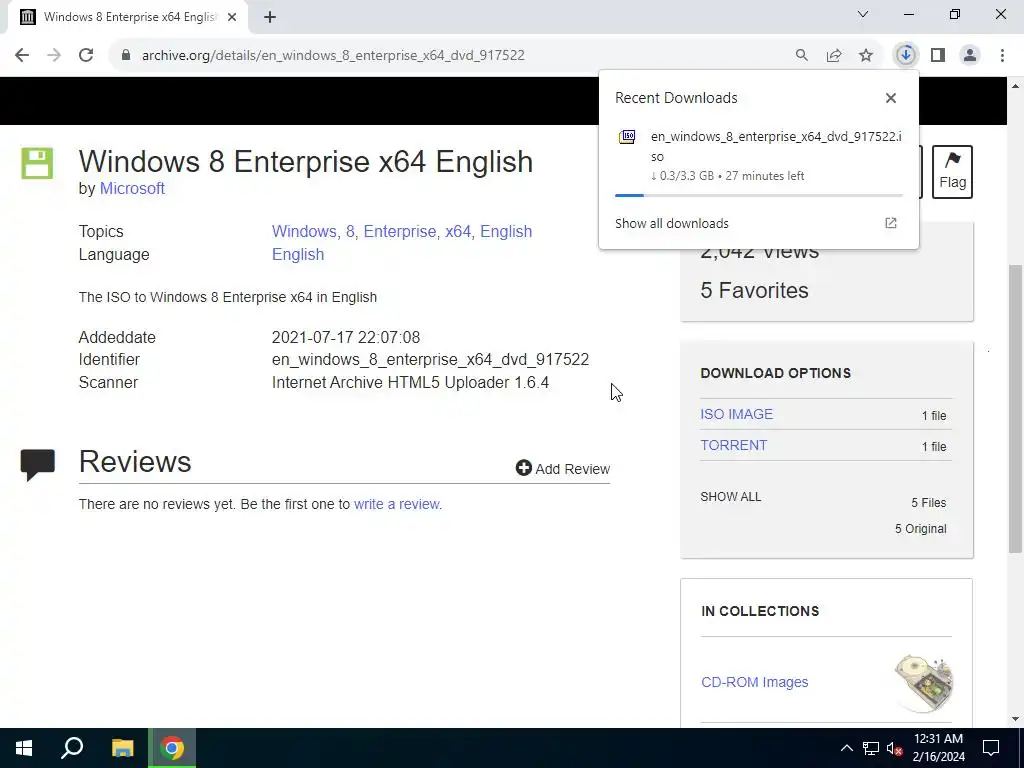Close the Windows 8 Enterprise tab
The width and height of the screenshot is (1024, 768).
coord(232,17)
